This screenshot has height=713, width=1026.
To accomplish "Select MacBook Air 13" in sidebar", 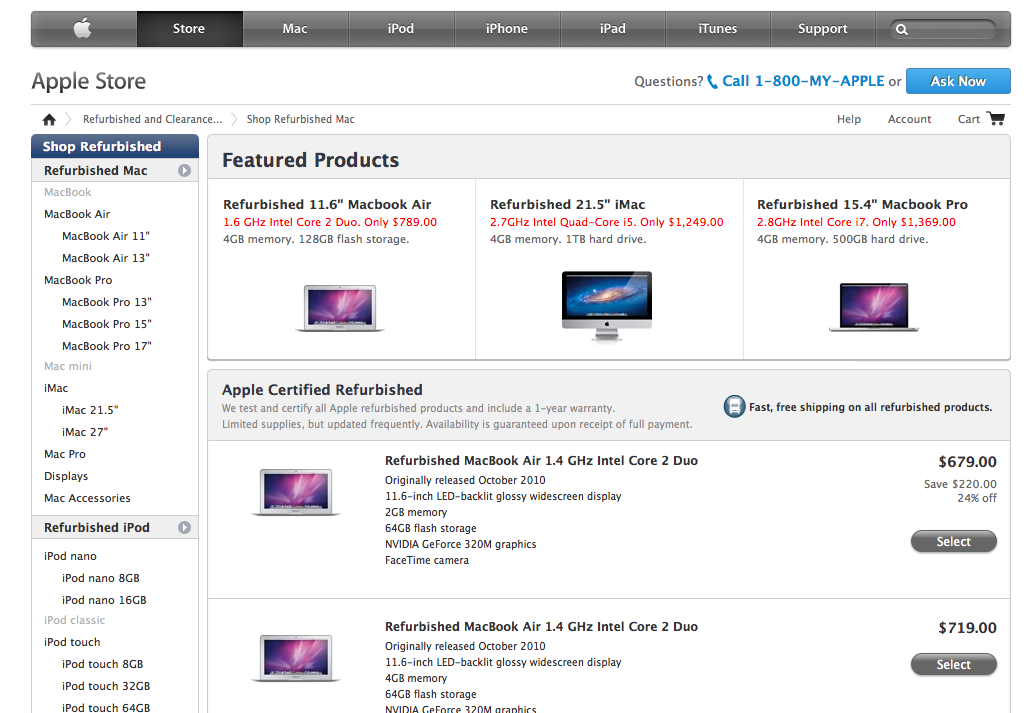I will [106, 258].
